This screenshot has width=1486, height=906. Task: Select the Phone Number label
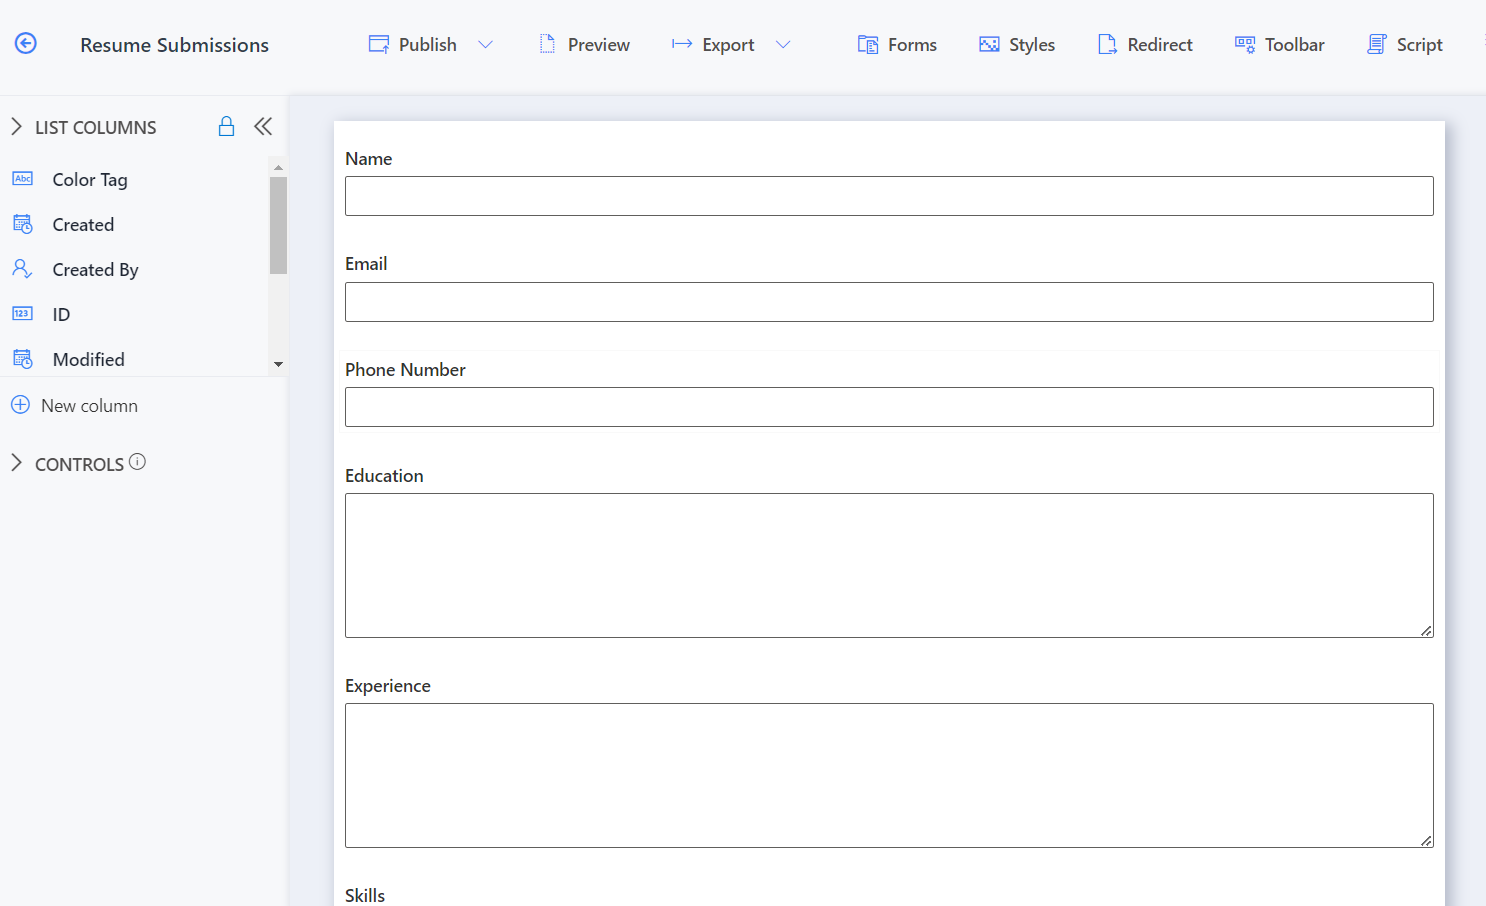(405, 370)
